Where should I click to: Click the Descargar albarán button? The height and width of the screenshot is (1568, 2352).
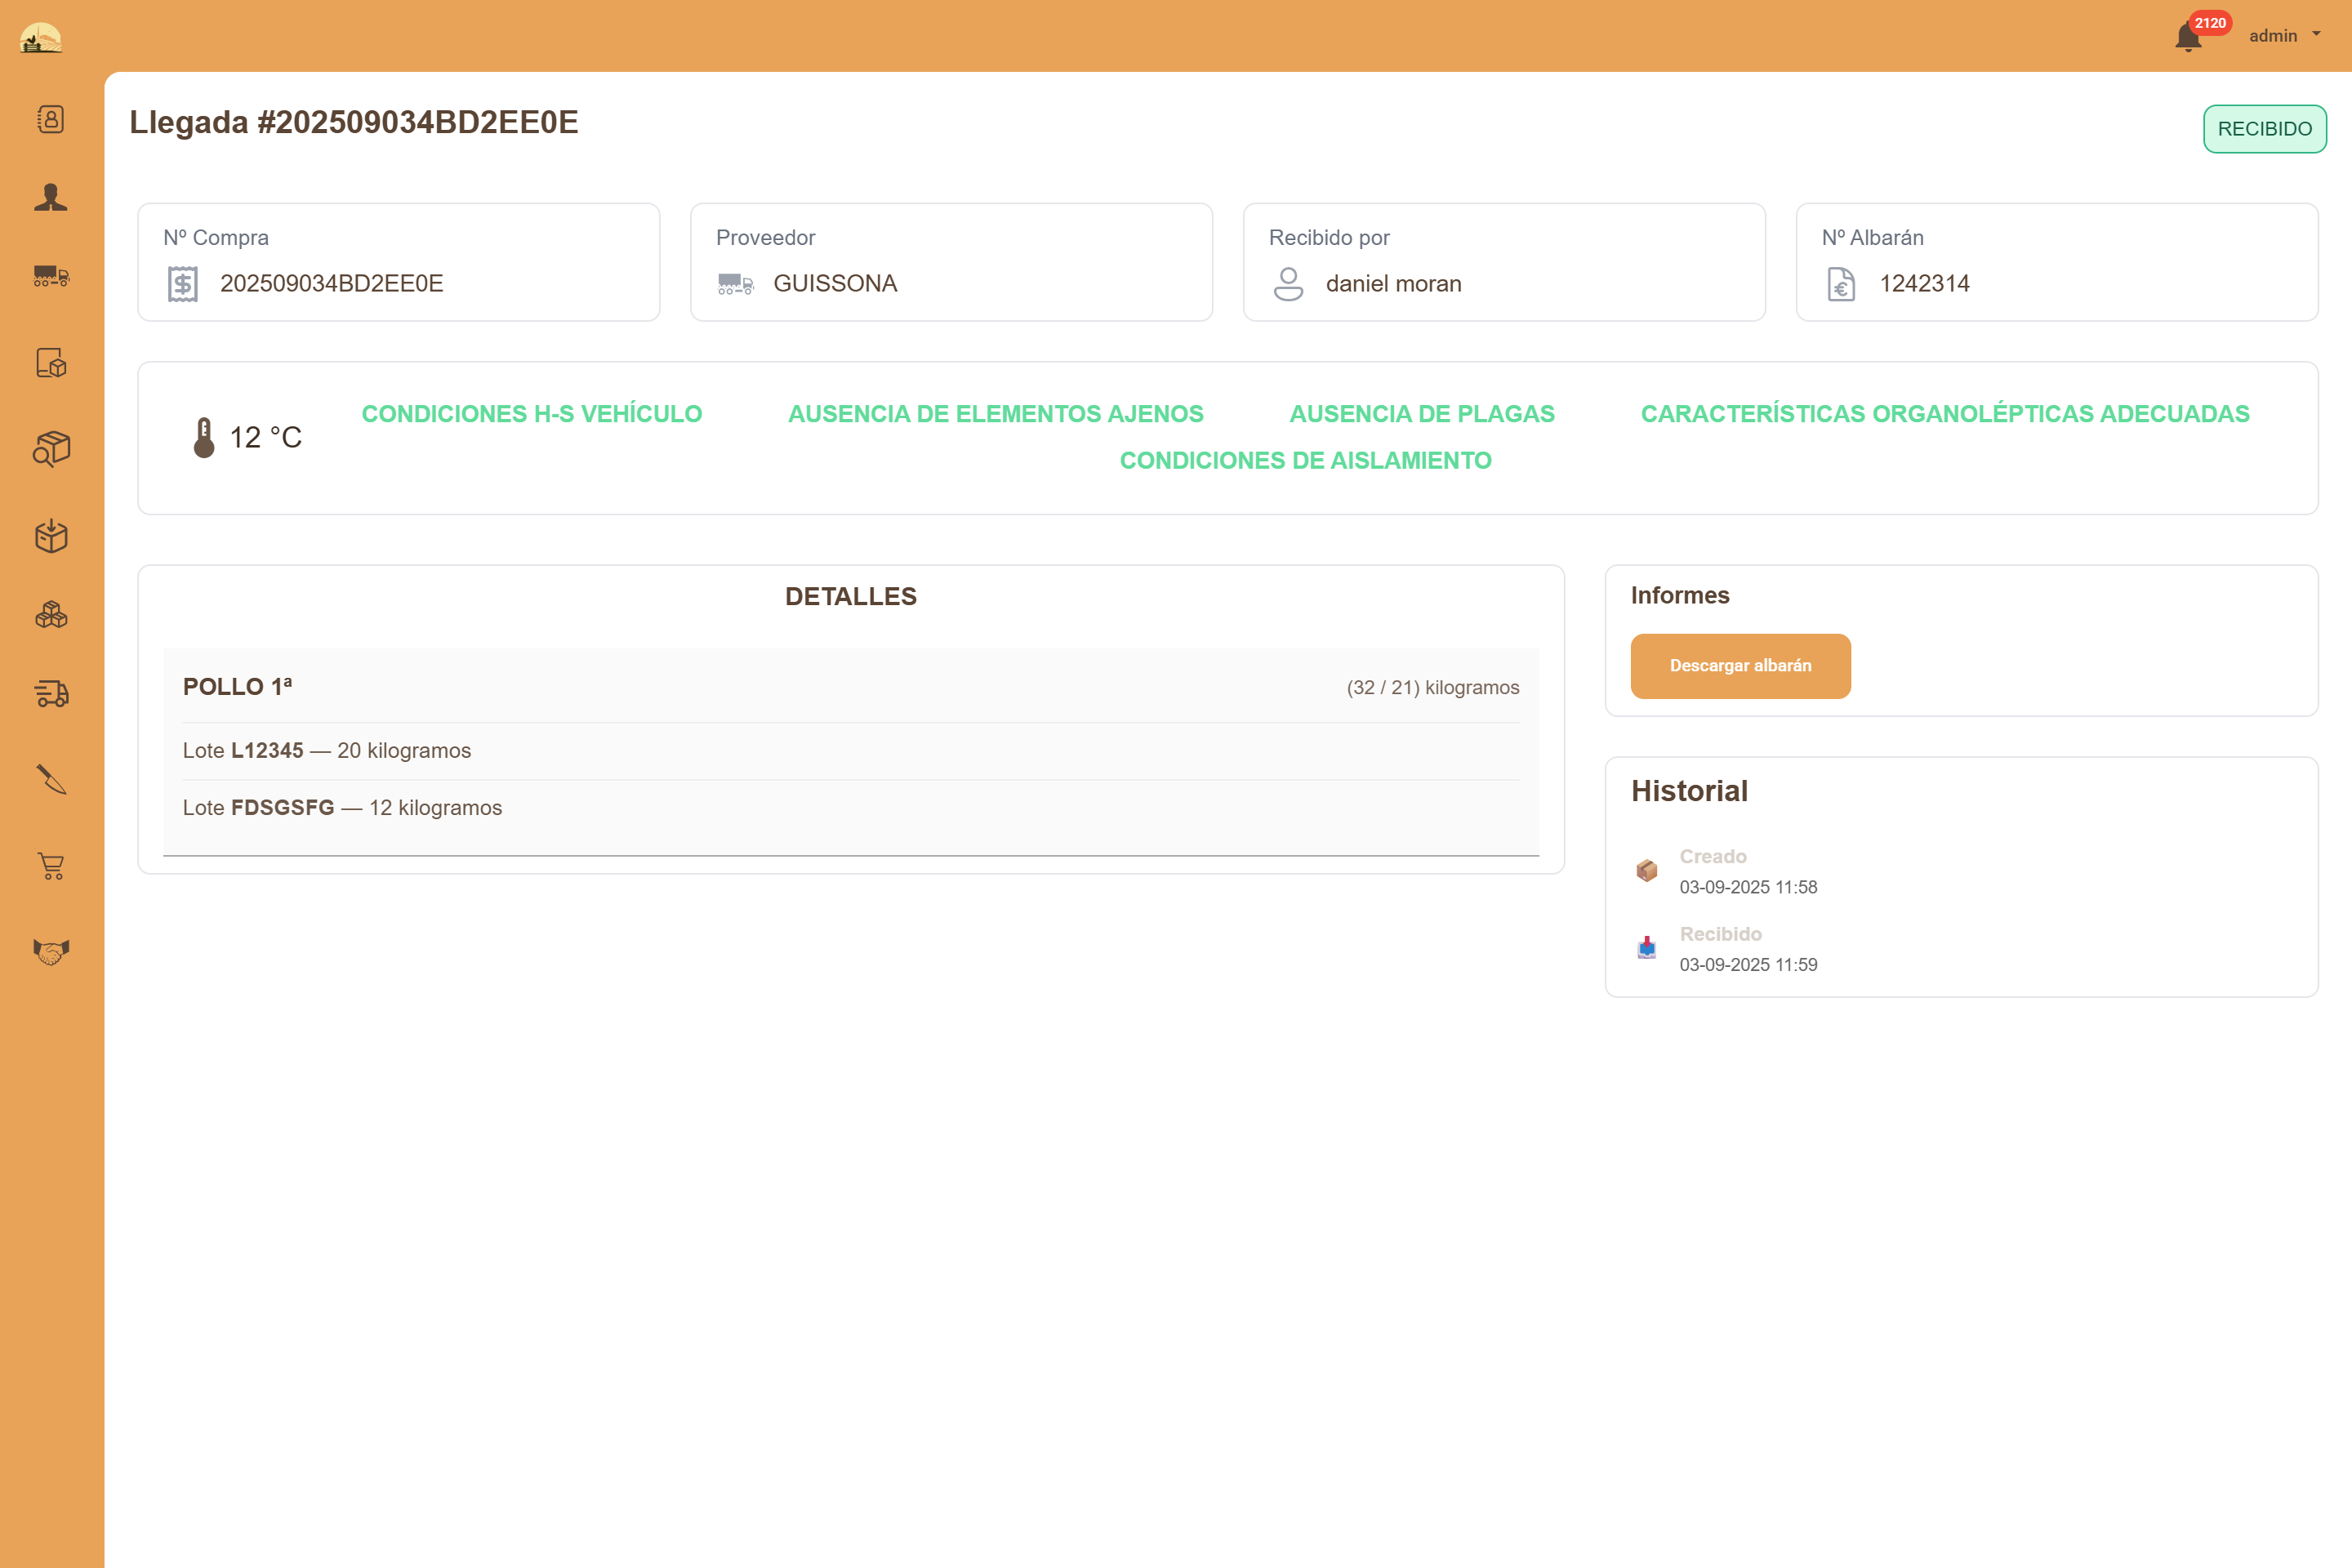pyautogui.click(x=1740, y=666)
